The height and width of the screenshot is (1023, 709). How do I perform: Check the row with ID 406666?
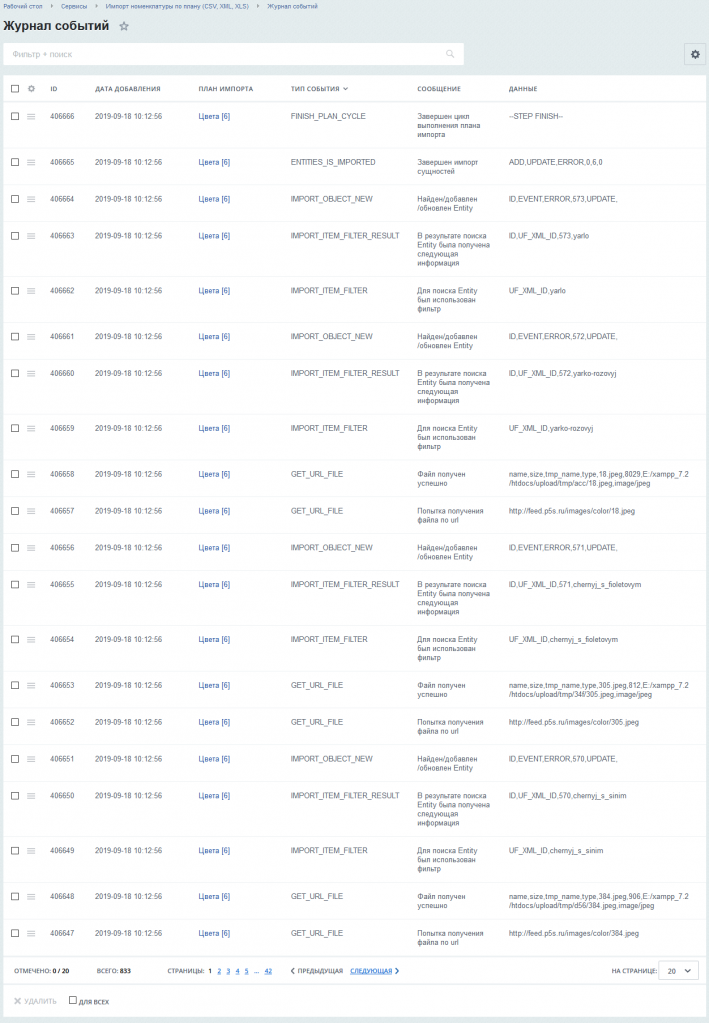coord(15,116)
